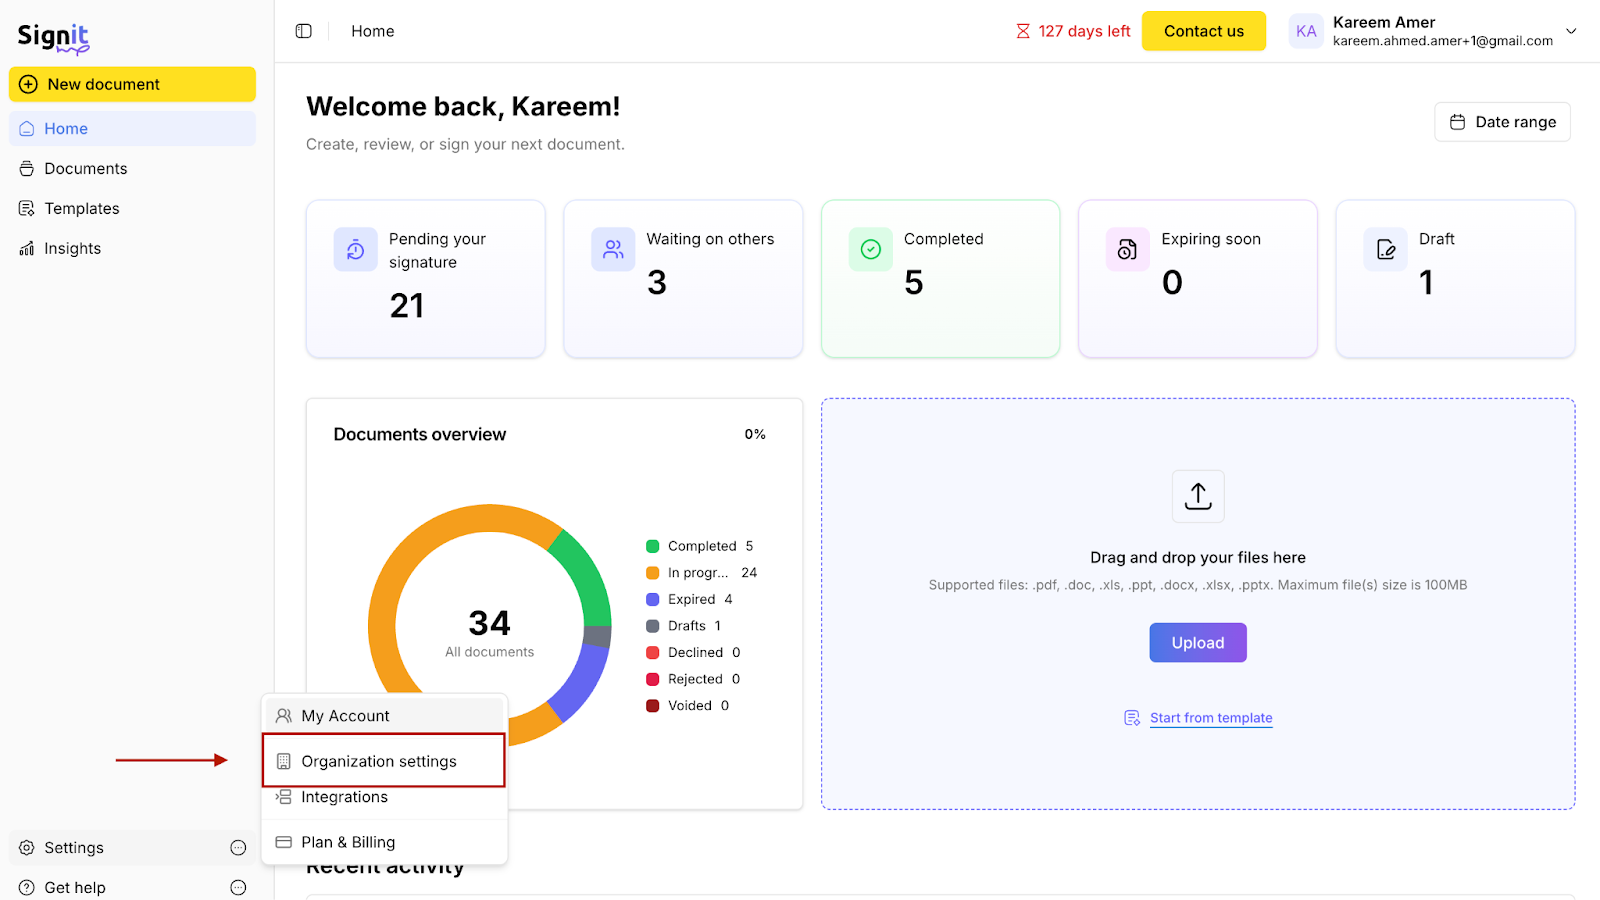The image size is (1600, 900).
Task: Expand the Settings more options menu
Action: pyautogui.click(x=238, y=848)
